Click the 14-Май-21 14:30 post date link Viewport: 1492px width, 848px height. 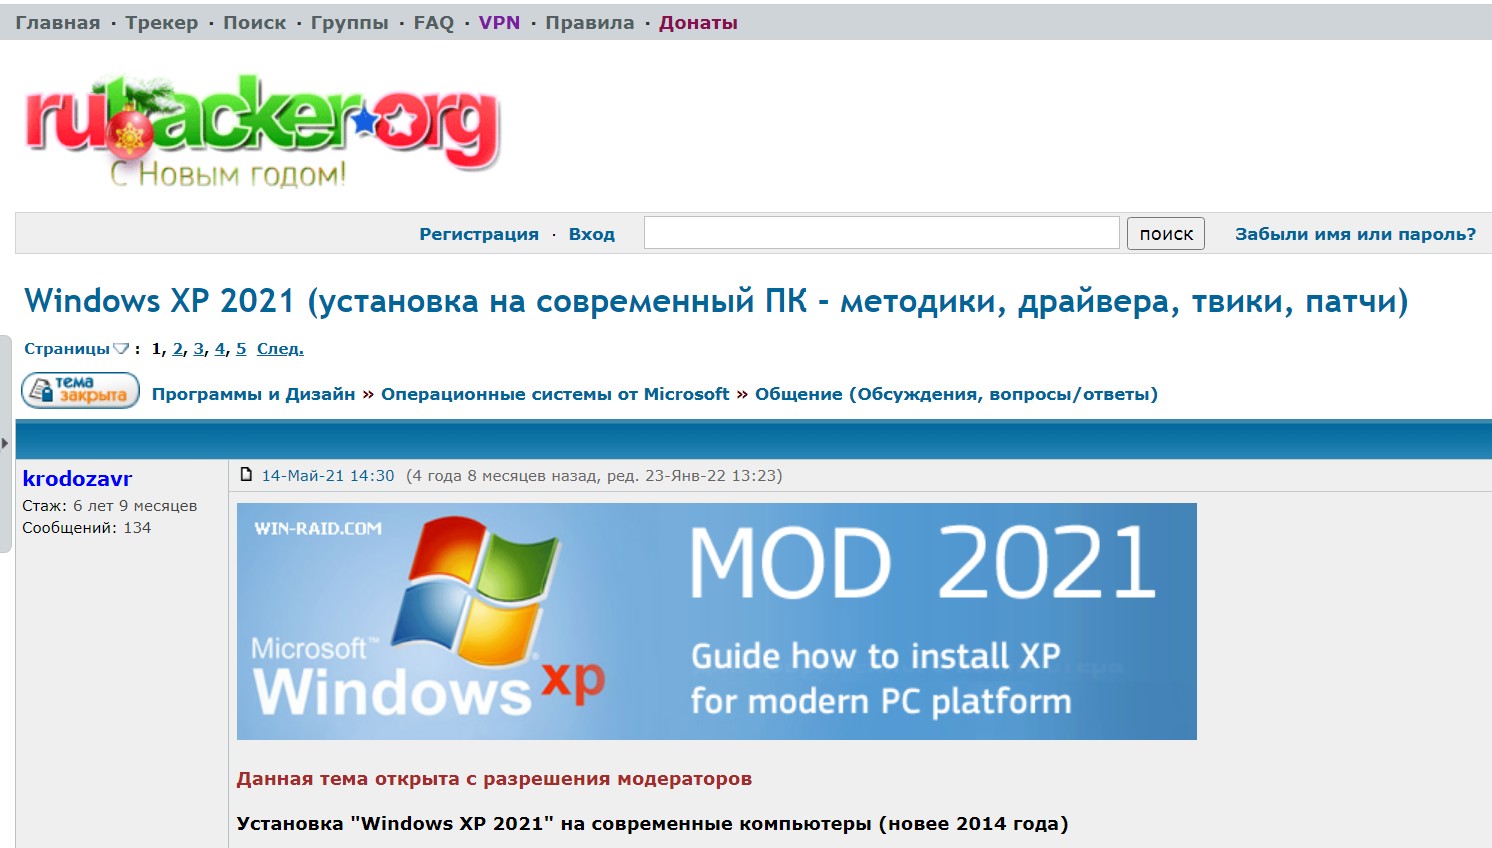pyautogui.click(x=328, y=476)
